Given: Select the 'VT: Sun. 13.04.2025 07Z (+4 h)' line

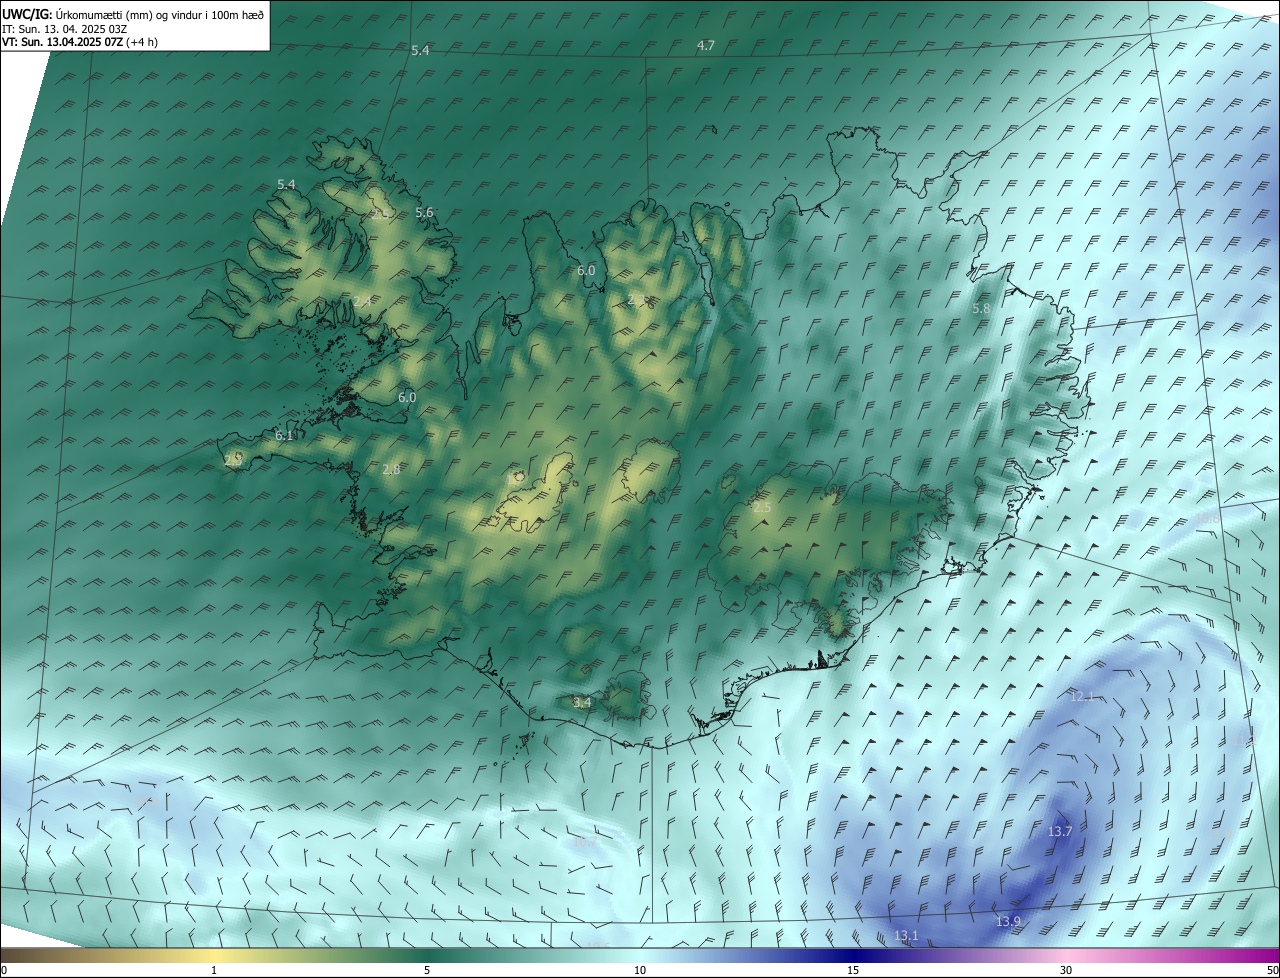Looking at the screenshot, I should 80,41.
